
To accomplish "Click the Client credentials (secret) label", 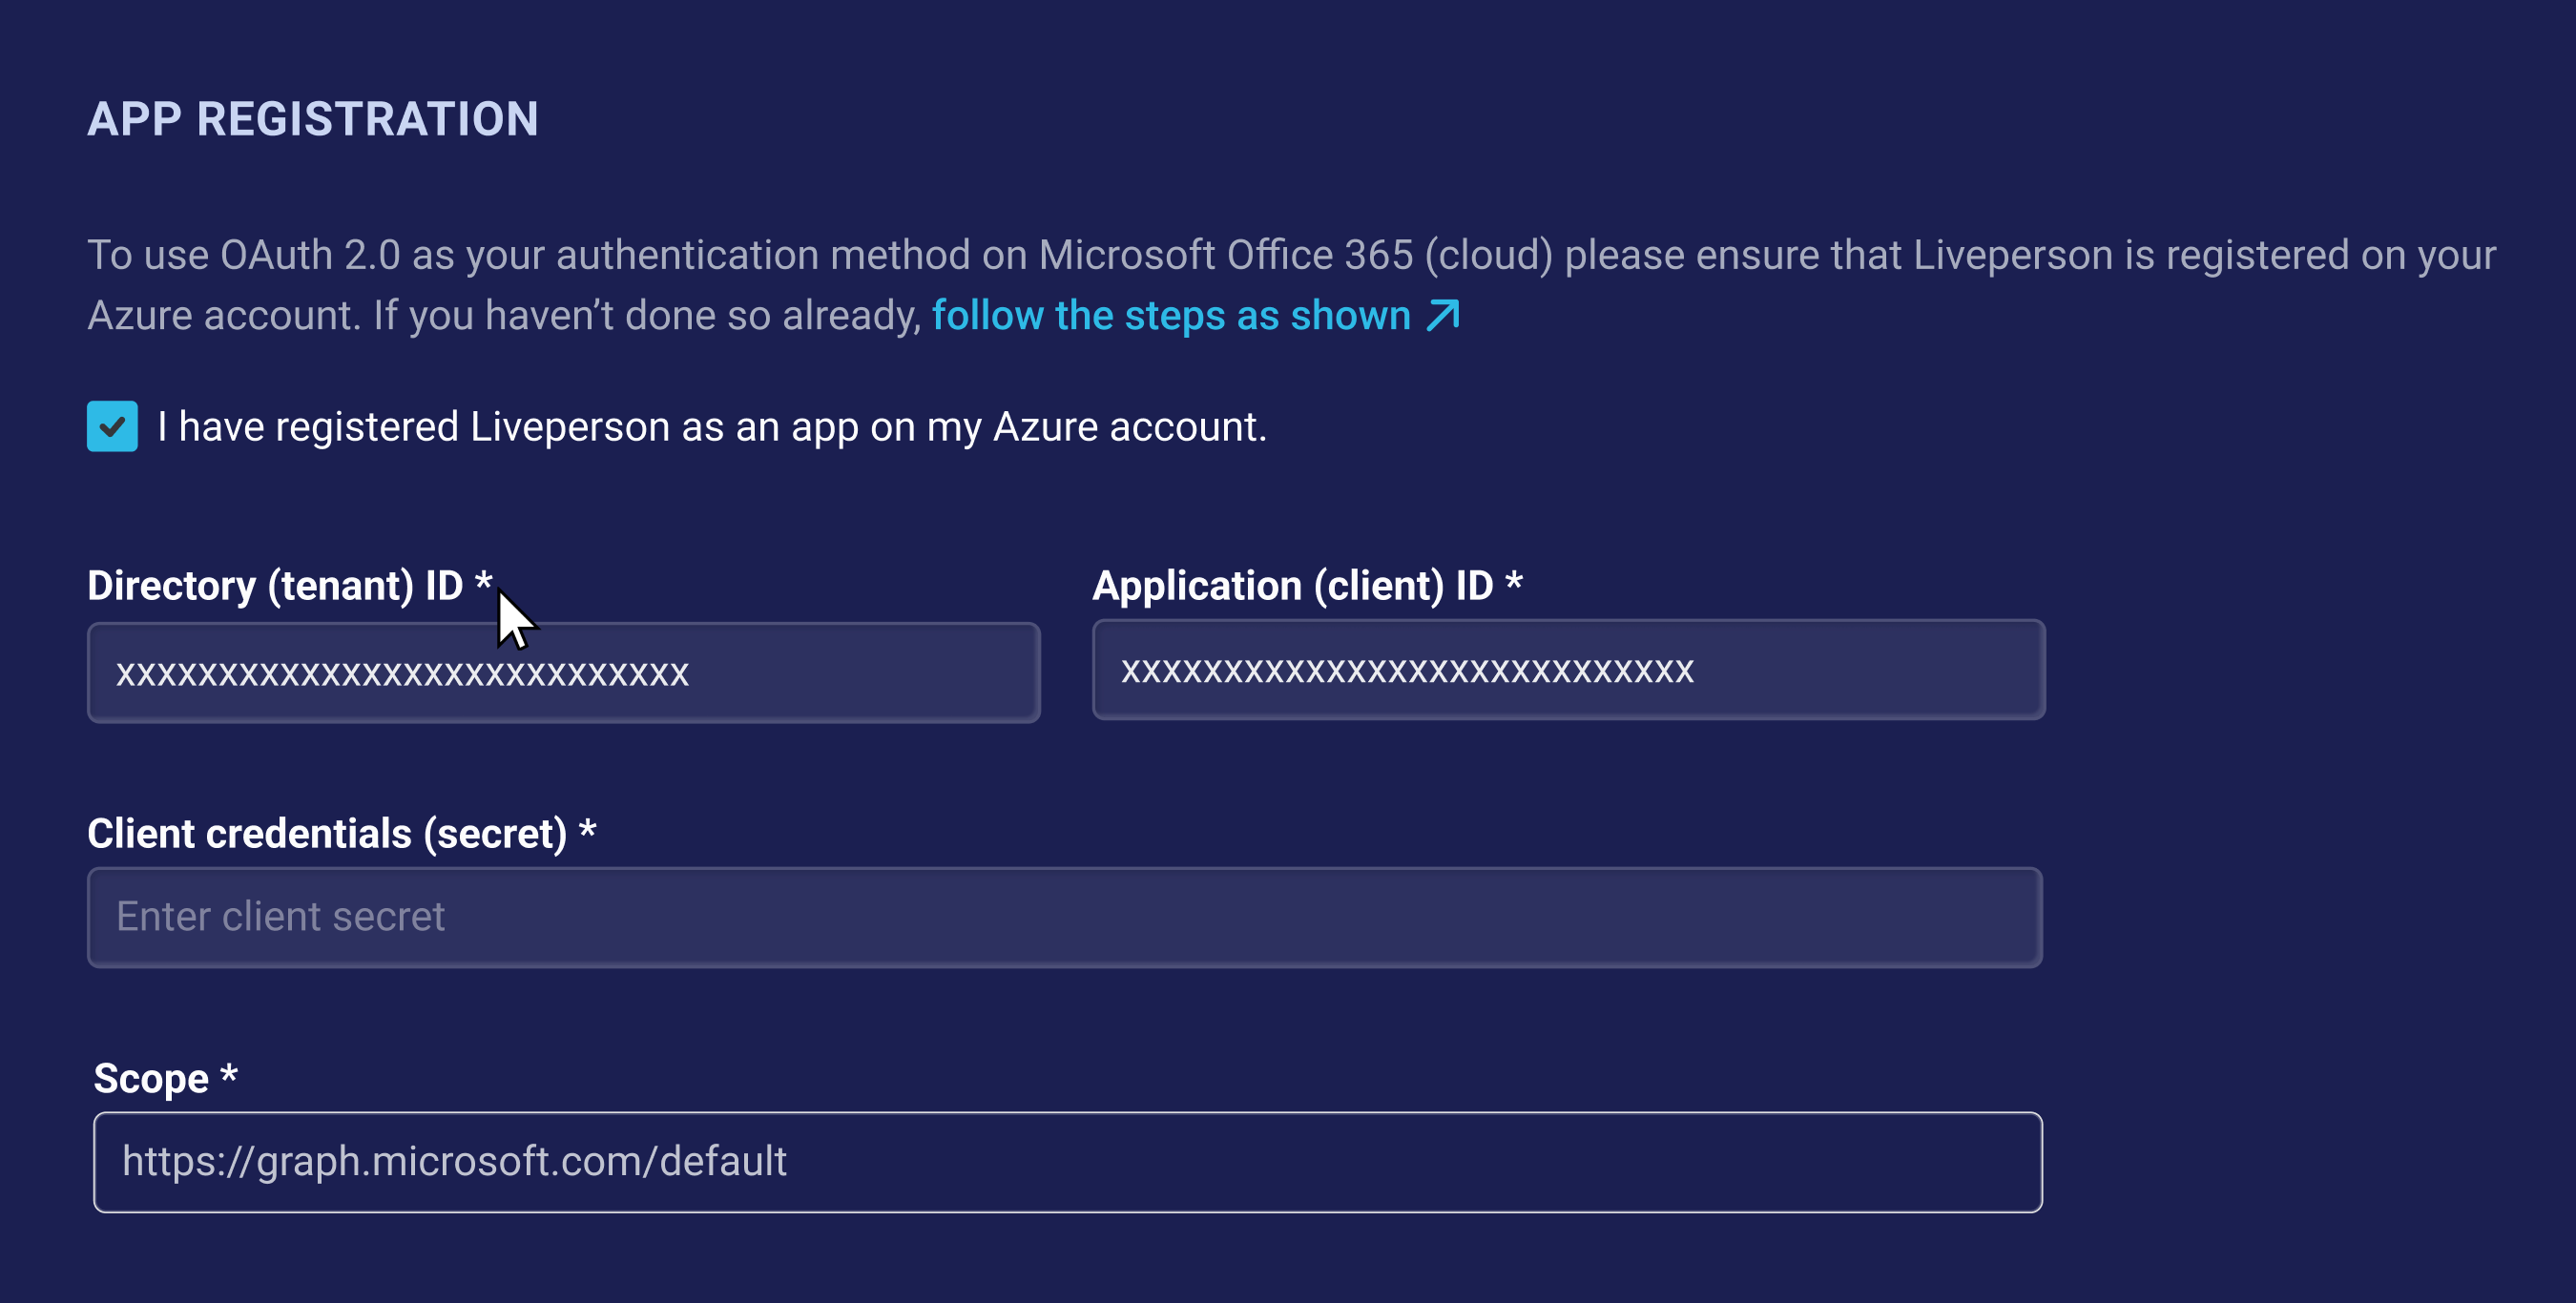I will 342,834.
